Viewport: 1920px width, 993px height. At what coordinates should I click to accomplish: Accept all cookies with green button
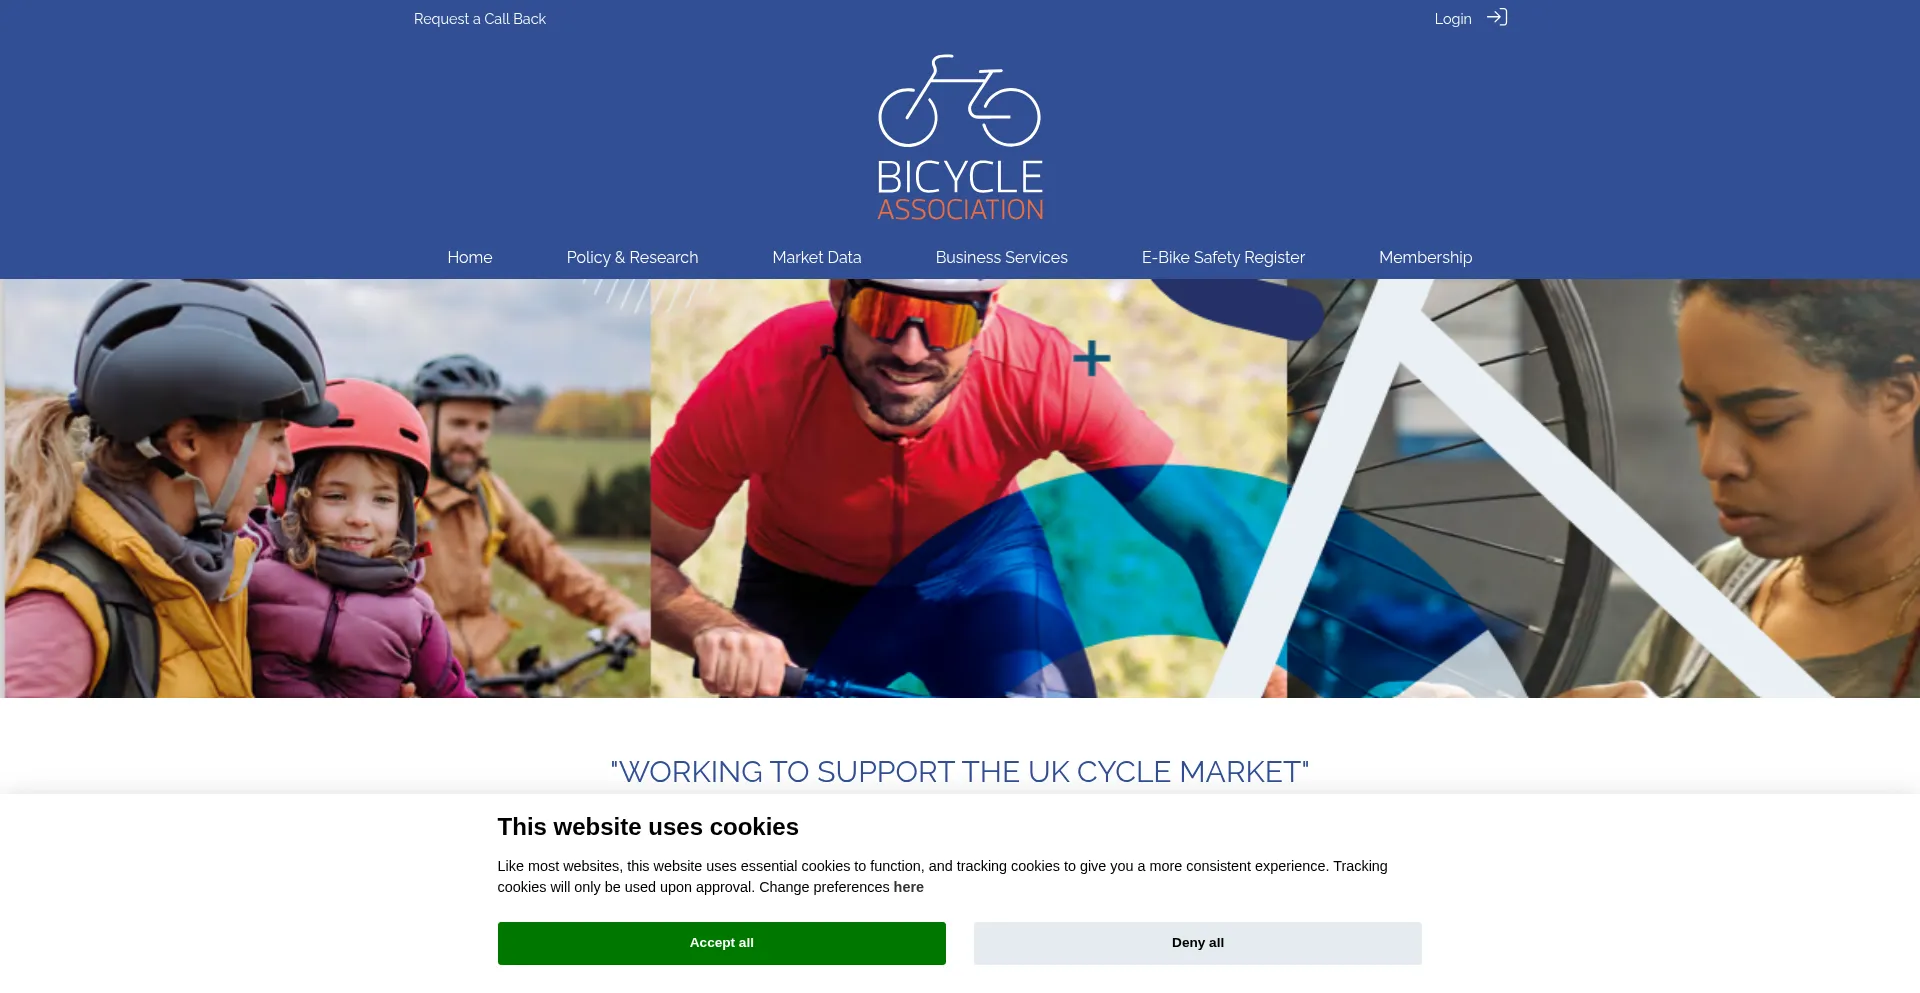pos(722,943)
